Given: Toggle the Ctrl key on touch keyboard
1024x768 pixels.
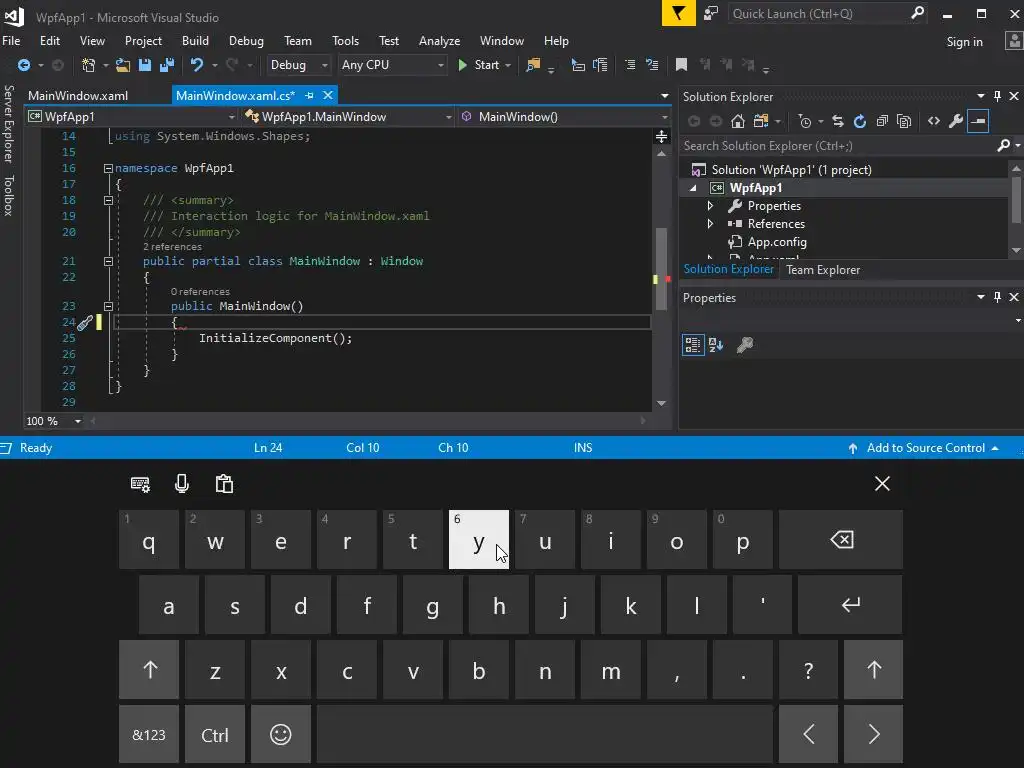Looking at the screenshot, I should (215, 735).
